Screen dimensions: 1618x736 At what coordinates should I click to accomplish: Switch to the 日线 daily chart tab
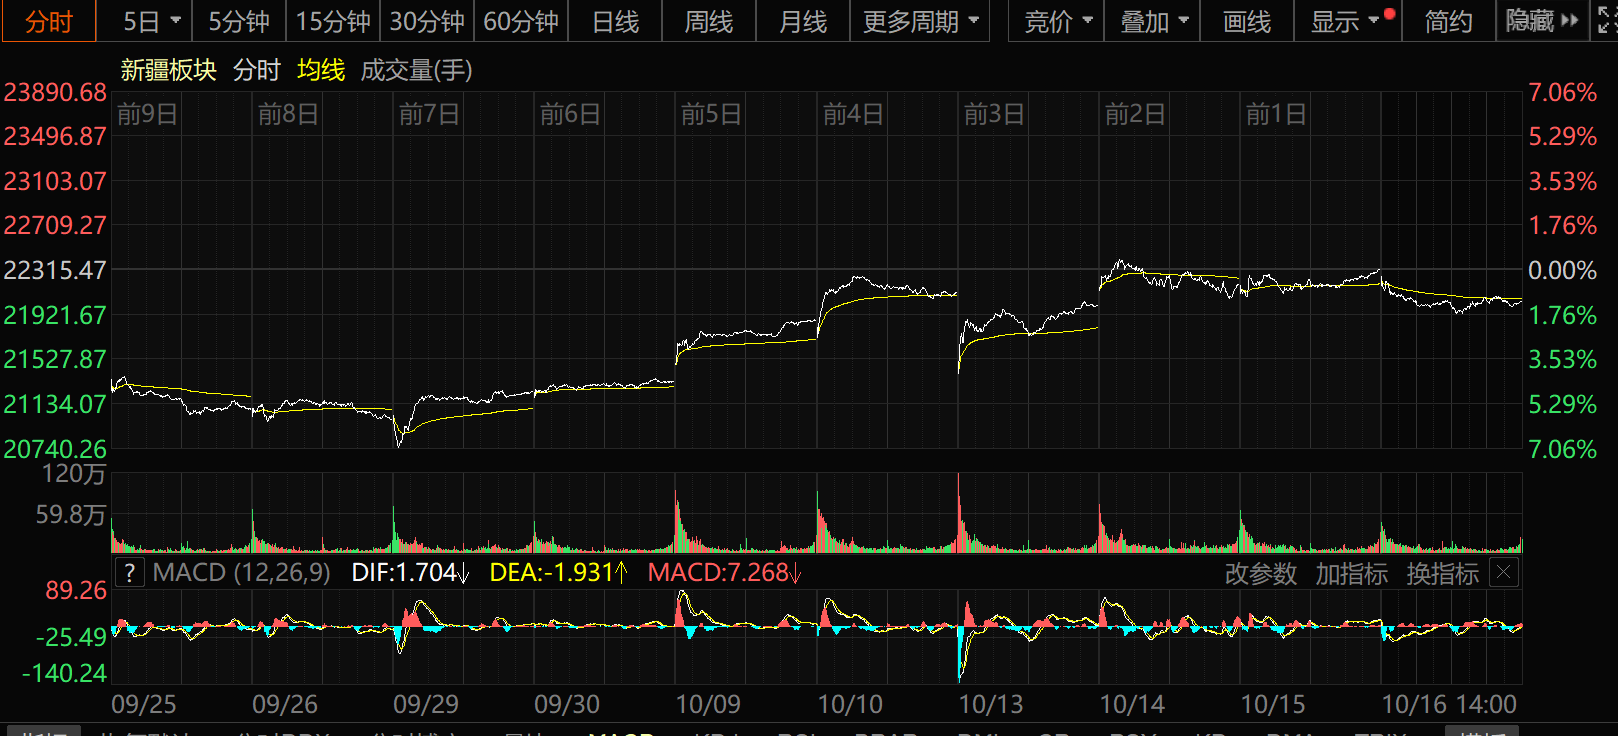point(615,21)
